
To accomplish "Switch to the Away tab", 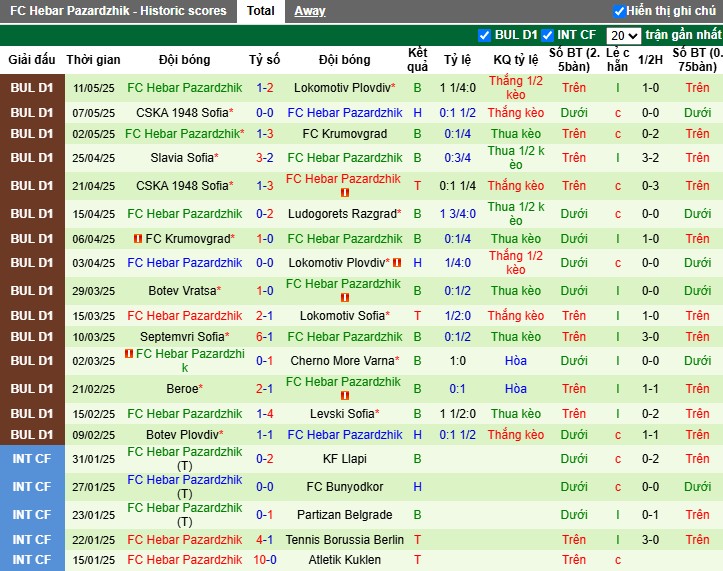I will pos(310,11).
